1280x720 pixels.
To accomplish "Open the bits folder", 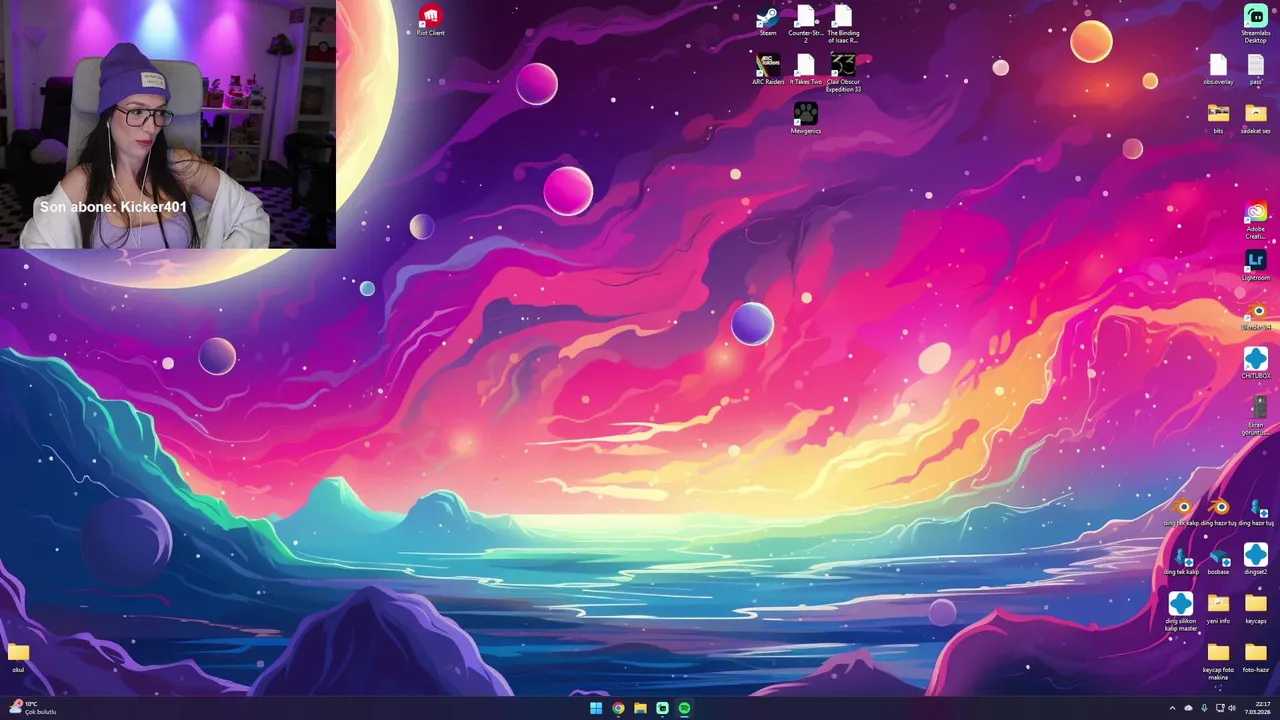I will [1218, 118].
